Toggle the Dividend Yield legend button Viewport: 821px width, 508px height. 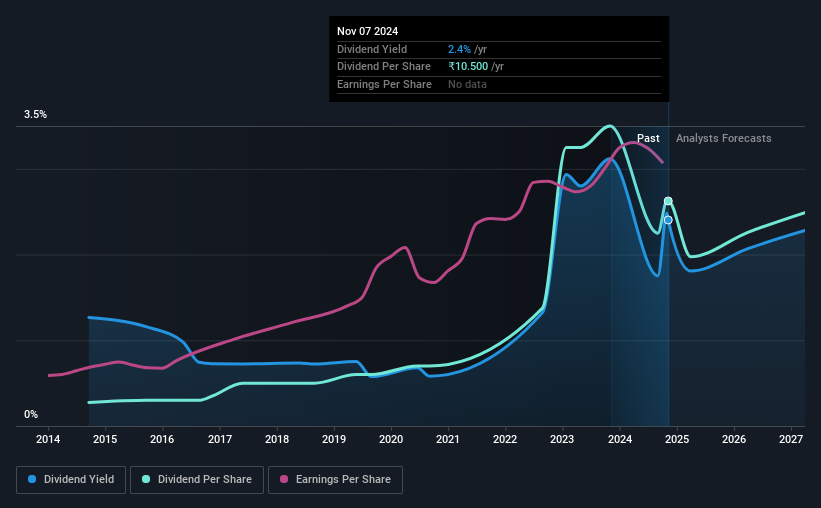click(x=71, y=480)
